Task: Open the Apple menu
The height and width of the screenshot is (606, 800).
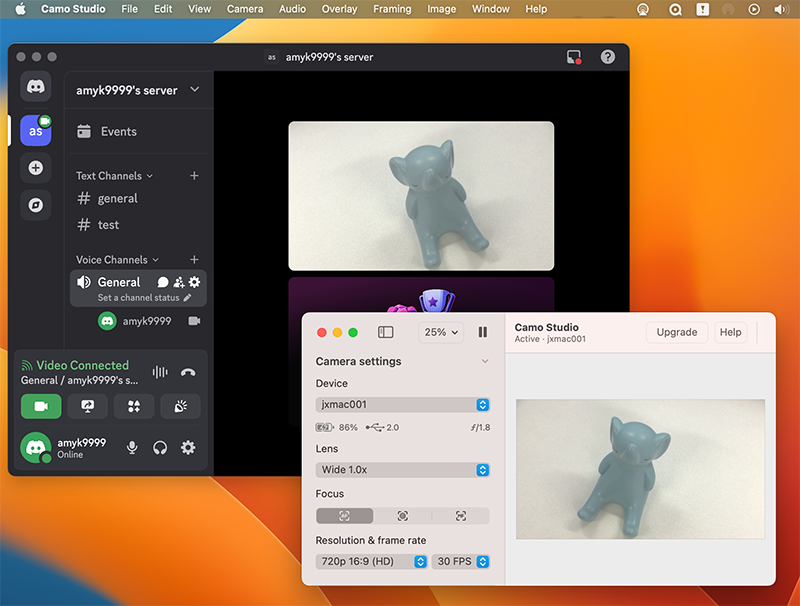Action: click(20, 9)
